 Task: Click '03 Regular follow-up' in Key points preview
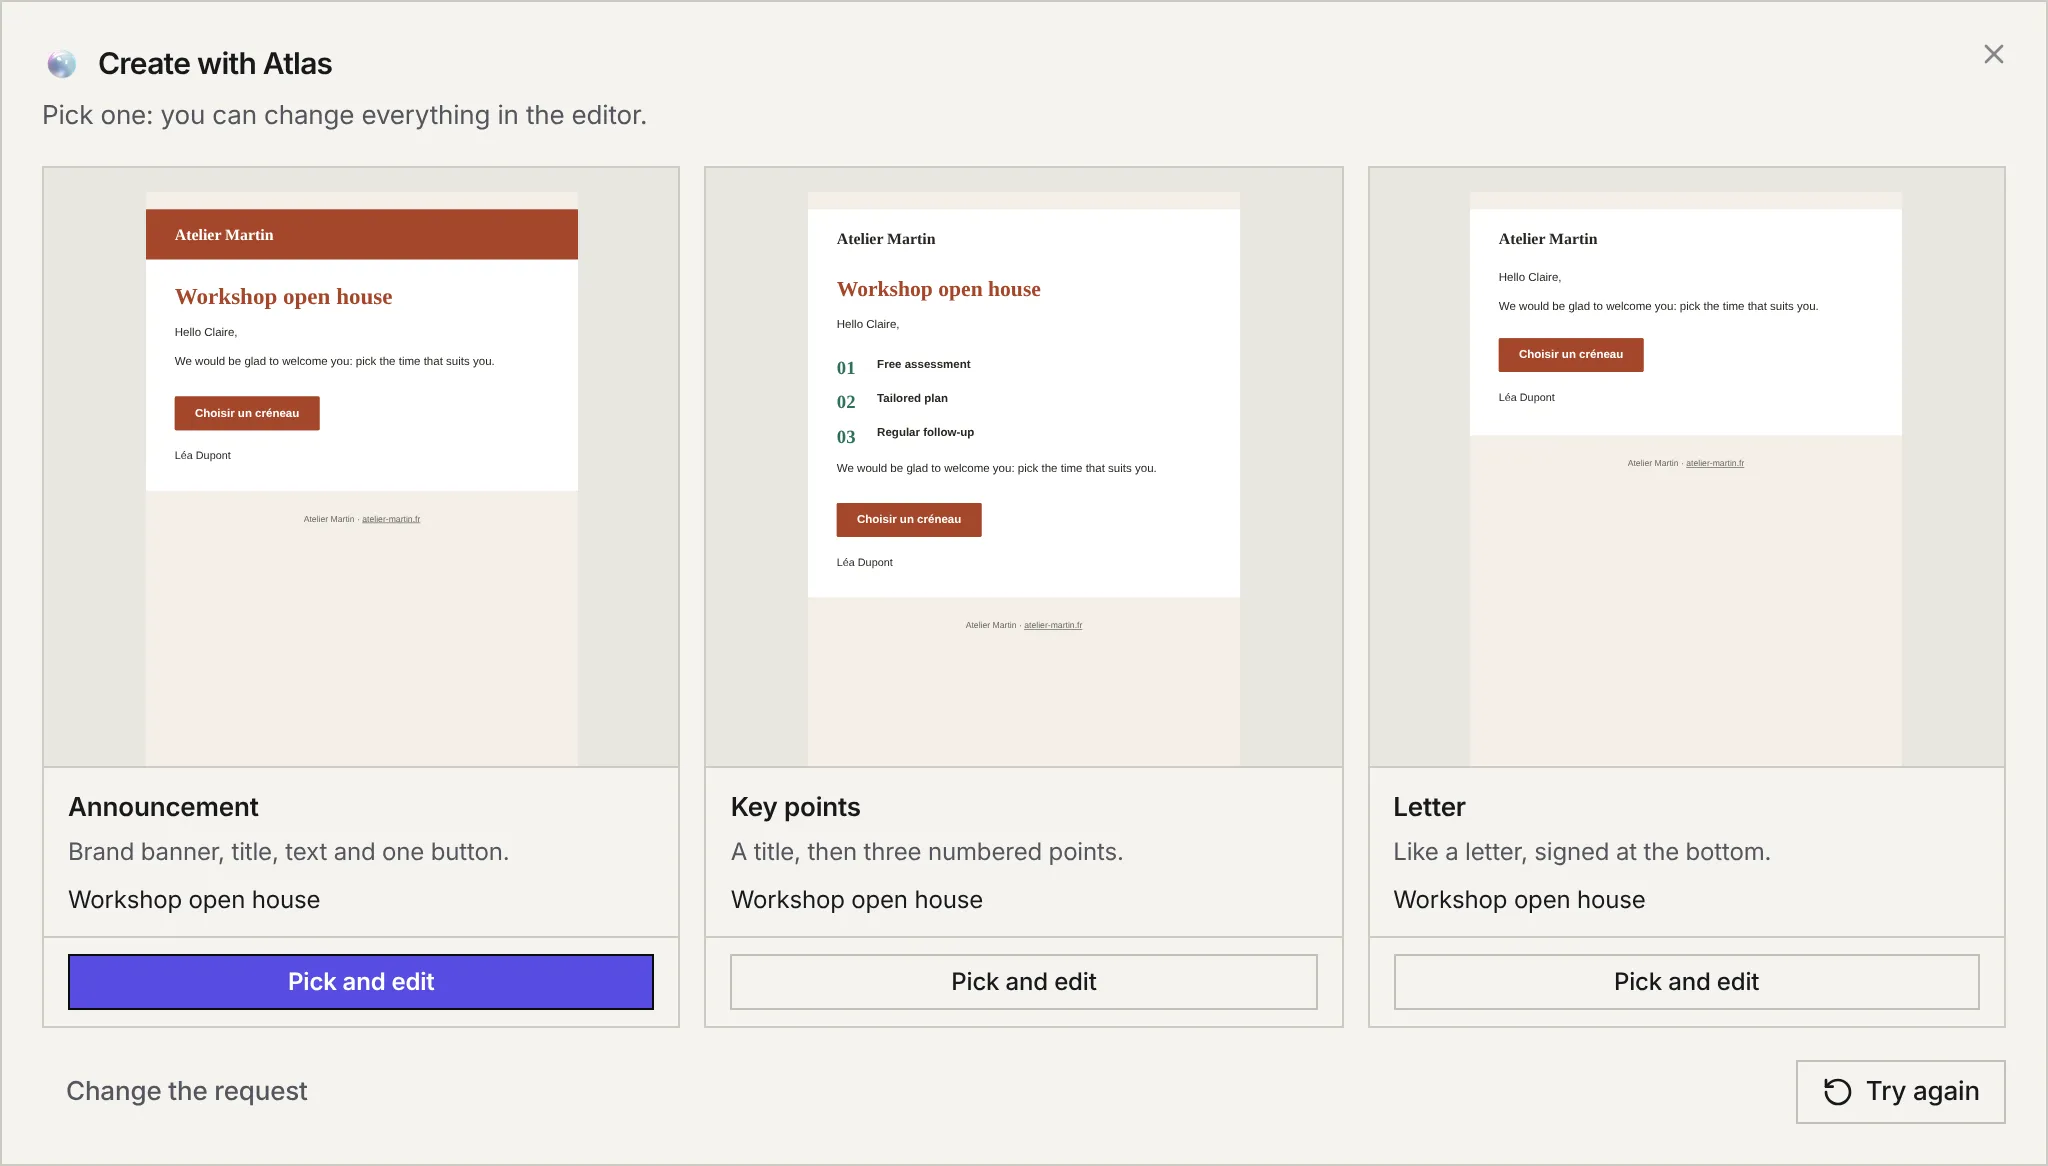pos(905,435)
